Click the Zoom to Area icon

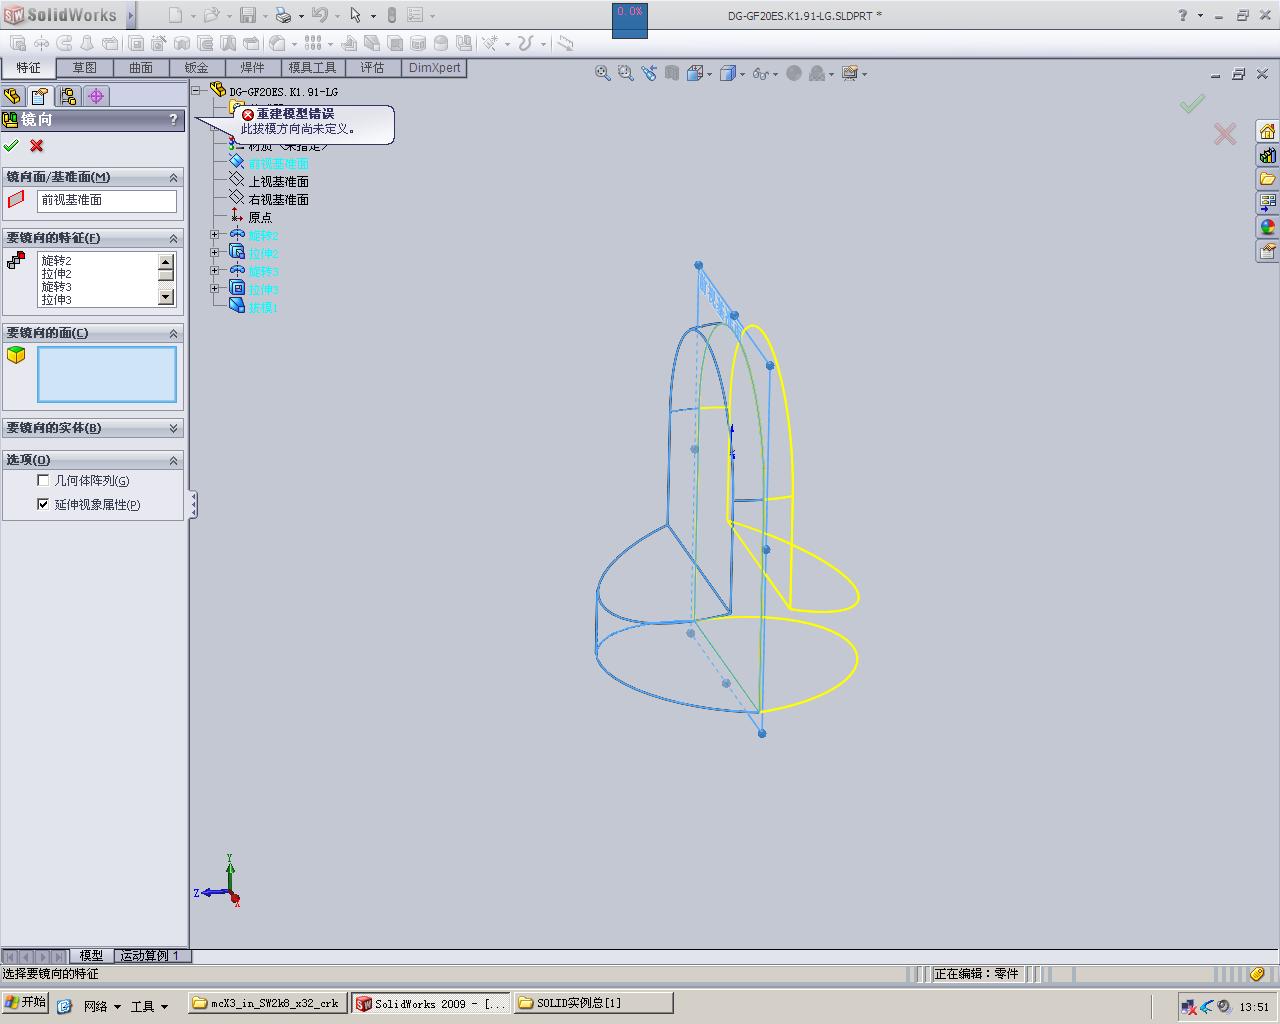[x=626, y=73]
